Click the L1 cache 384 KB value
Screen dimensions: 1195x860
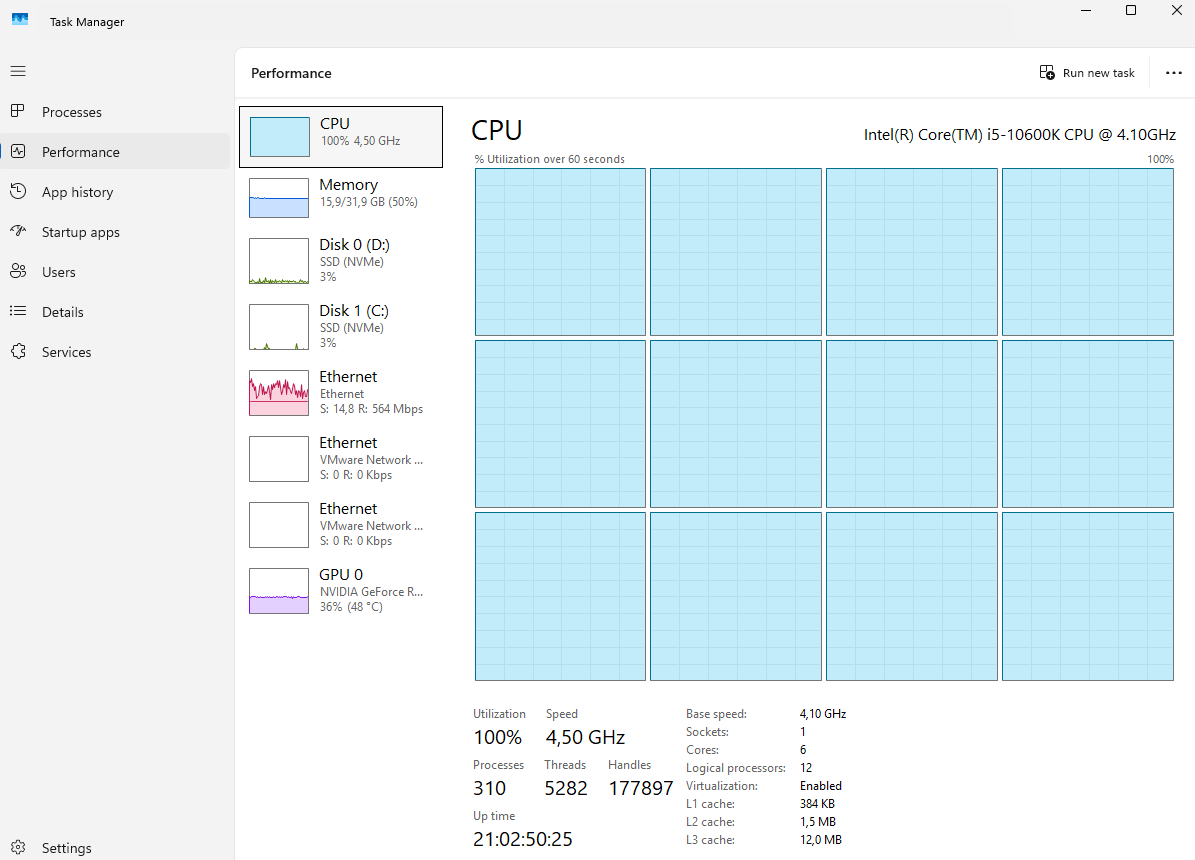tap(817, 804)
